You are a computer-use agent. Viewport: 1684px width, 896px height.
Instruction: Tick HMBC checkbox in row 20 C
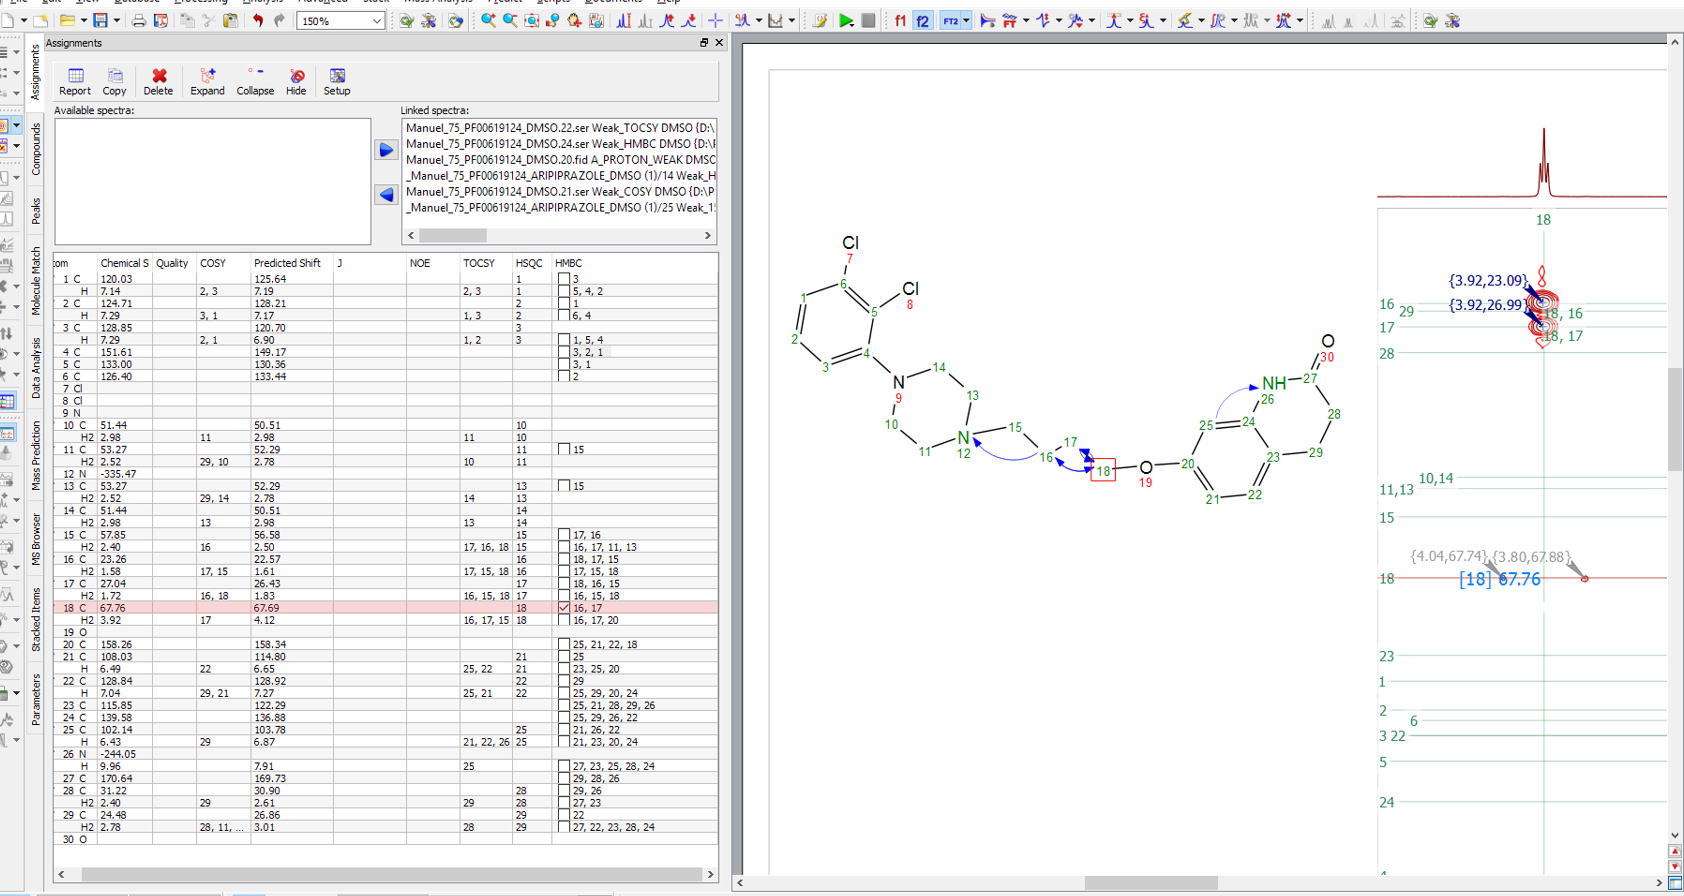(x=564, y=644)
